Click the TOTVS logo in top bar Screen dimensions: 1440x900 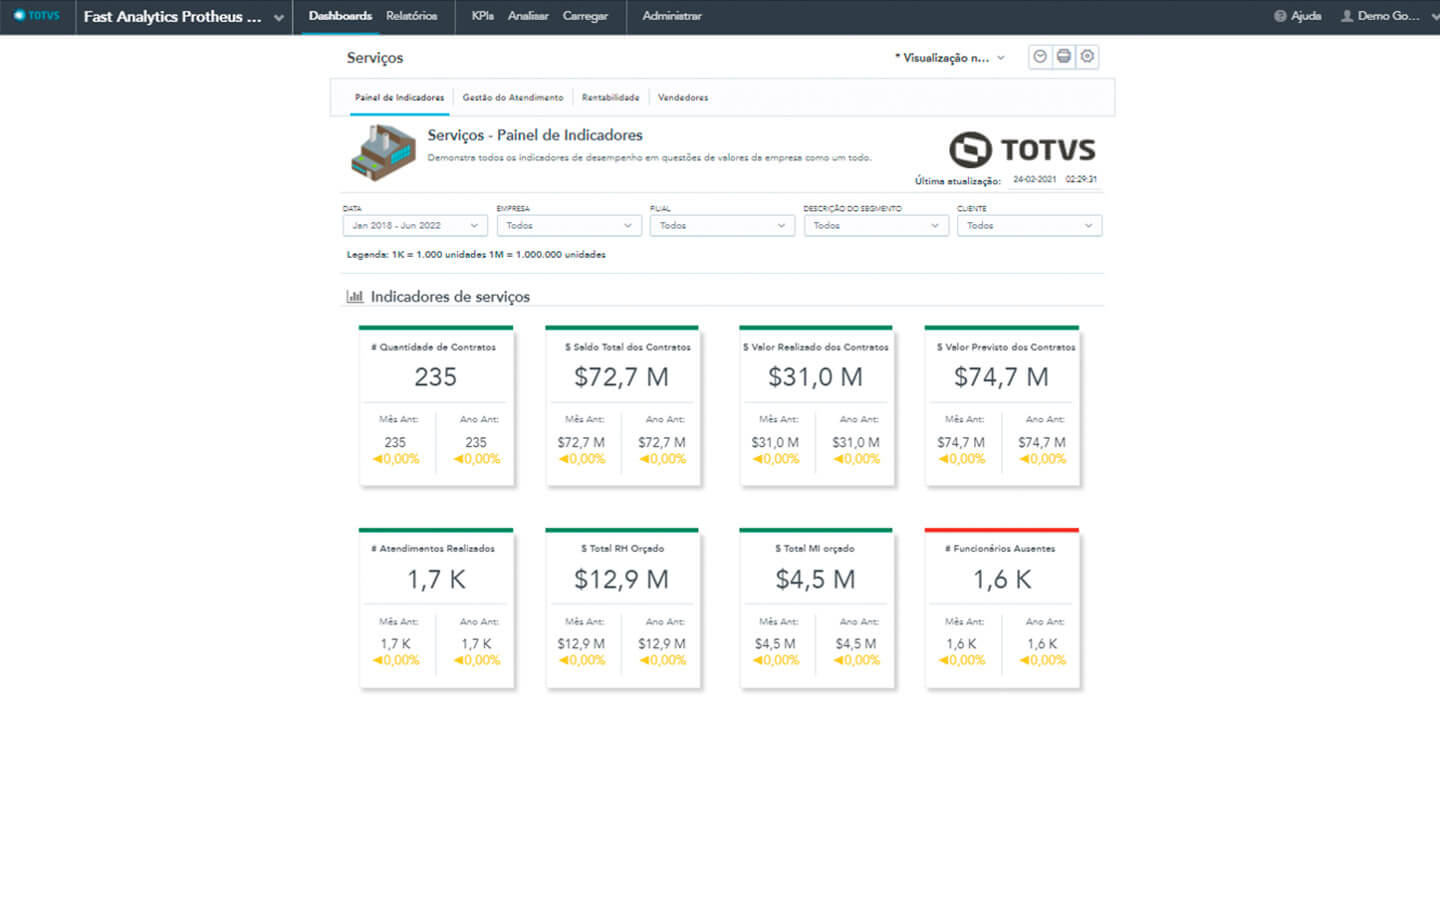[37, 16]
